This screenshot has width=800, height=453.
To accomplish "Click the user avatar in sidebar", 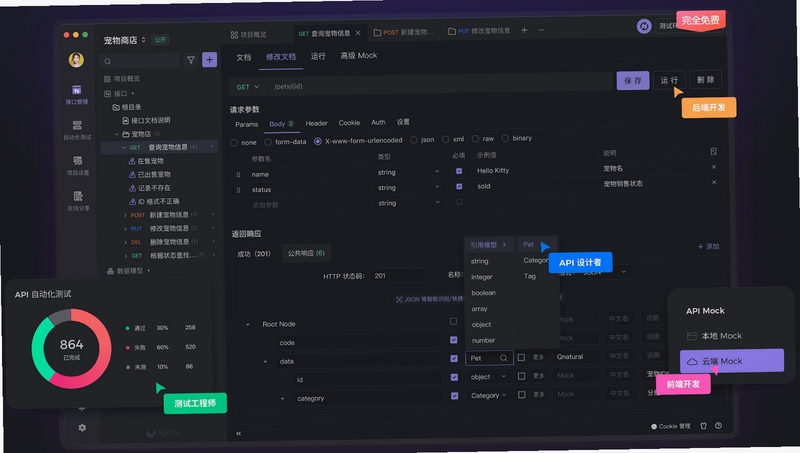I will click(x=76, y=60).
